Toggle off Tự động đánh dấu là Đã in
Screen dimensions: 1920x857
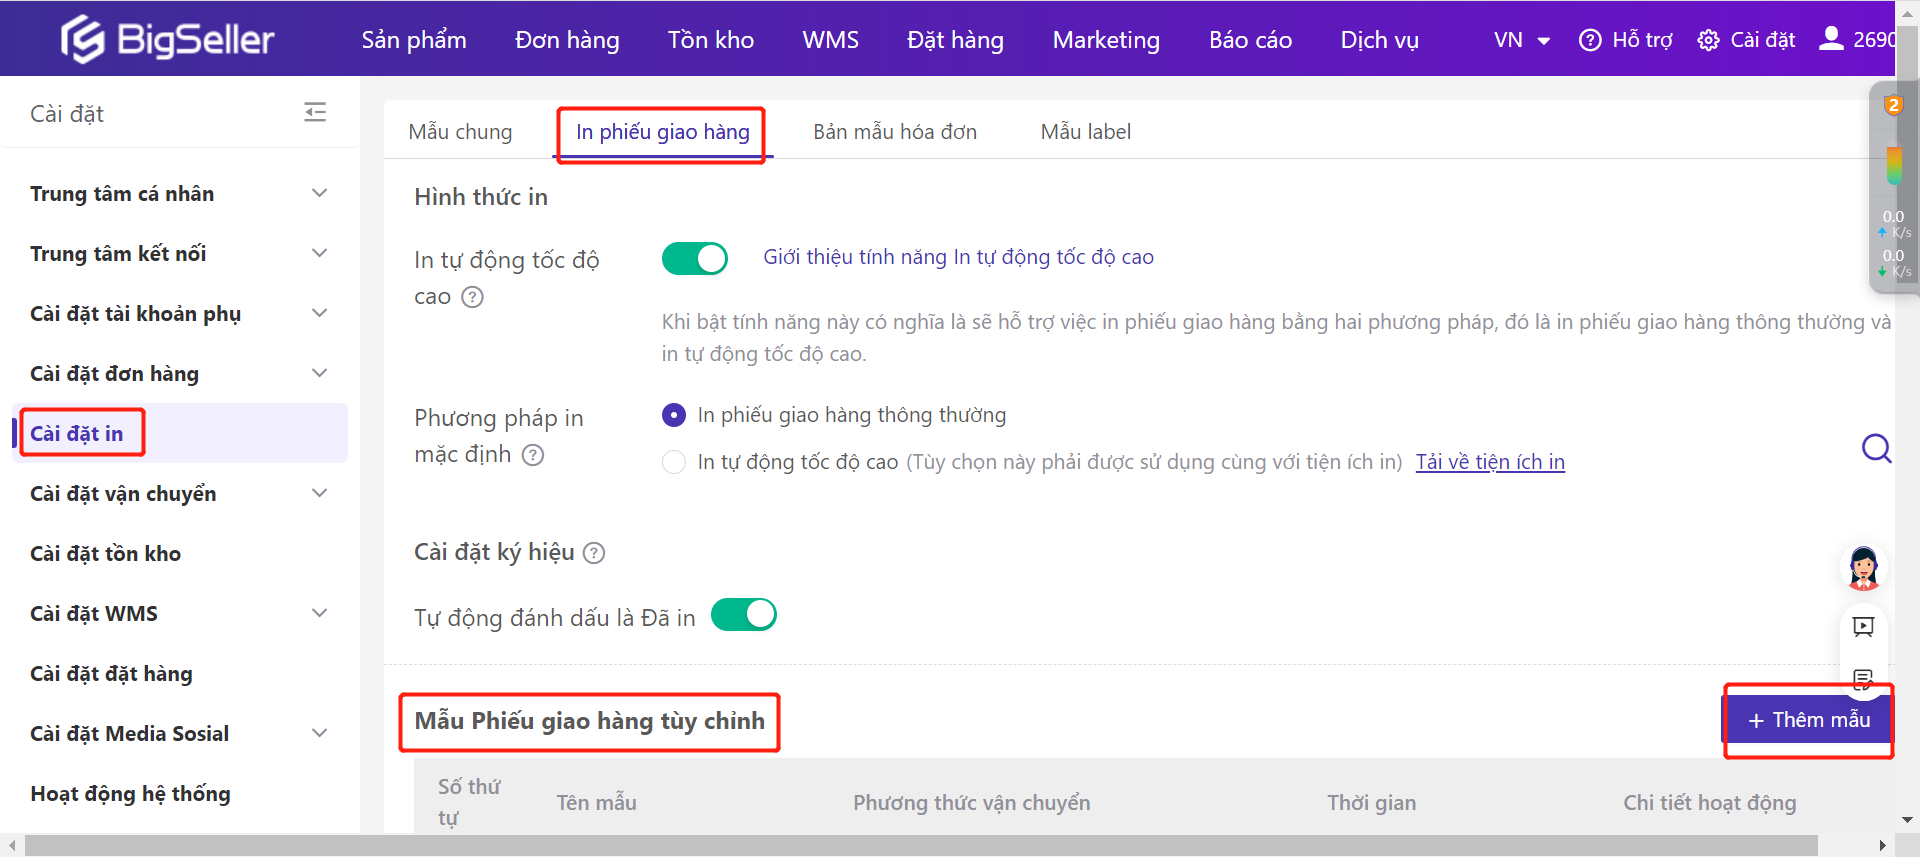pyautogui.click(x=743, y=615)
